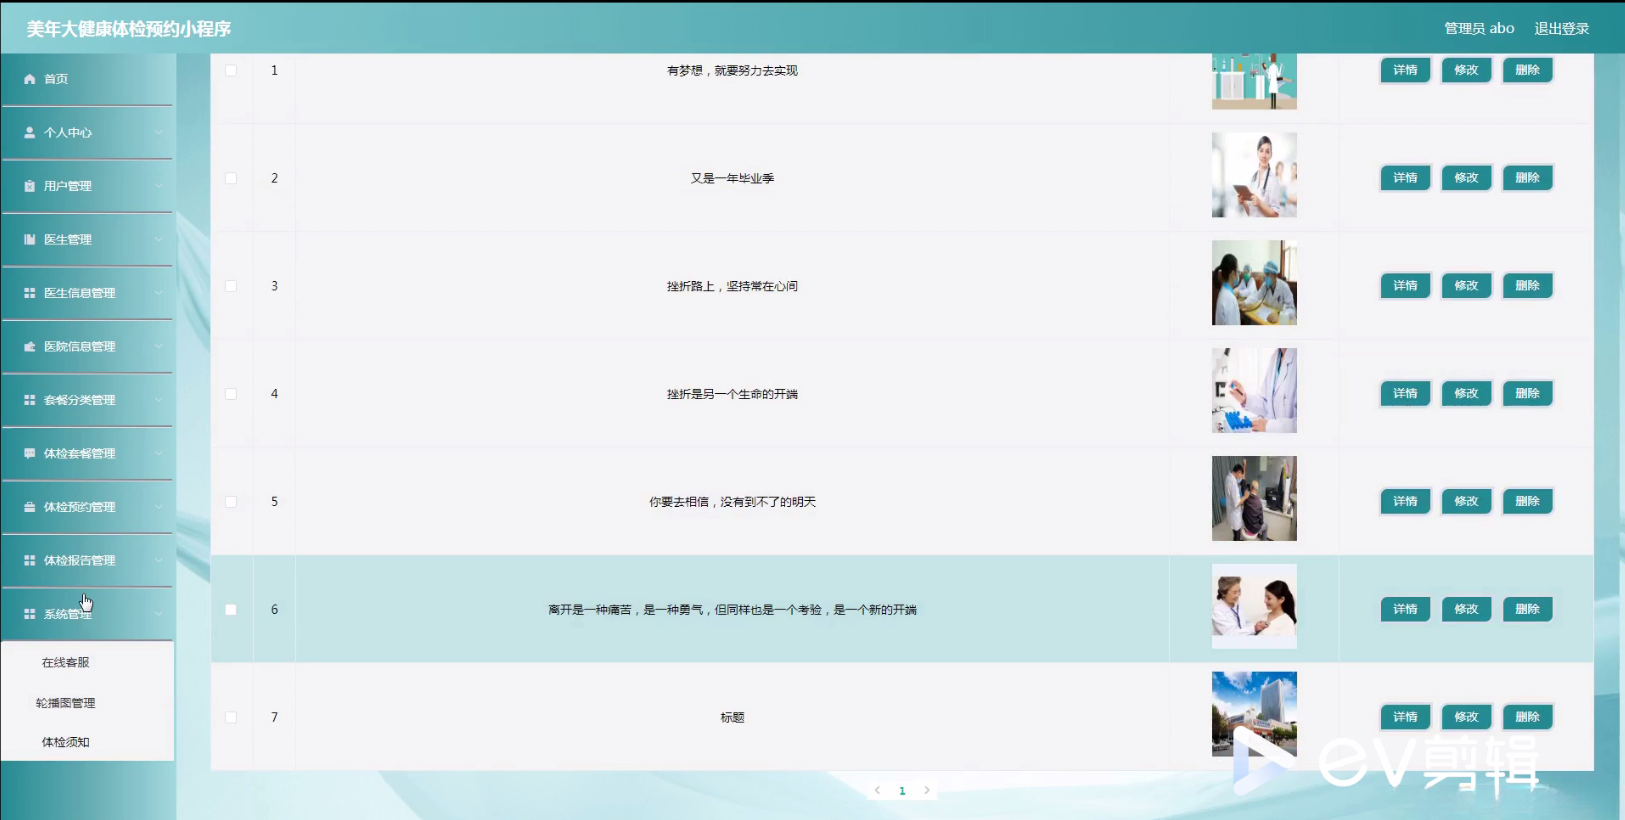Expand the 医生管理 menu arrow
1625x820 pixels.
[x=158, y=239]
